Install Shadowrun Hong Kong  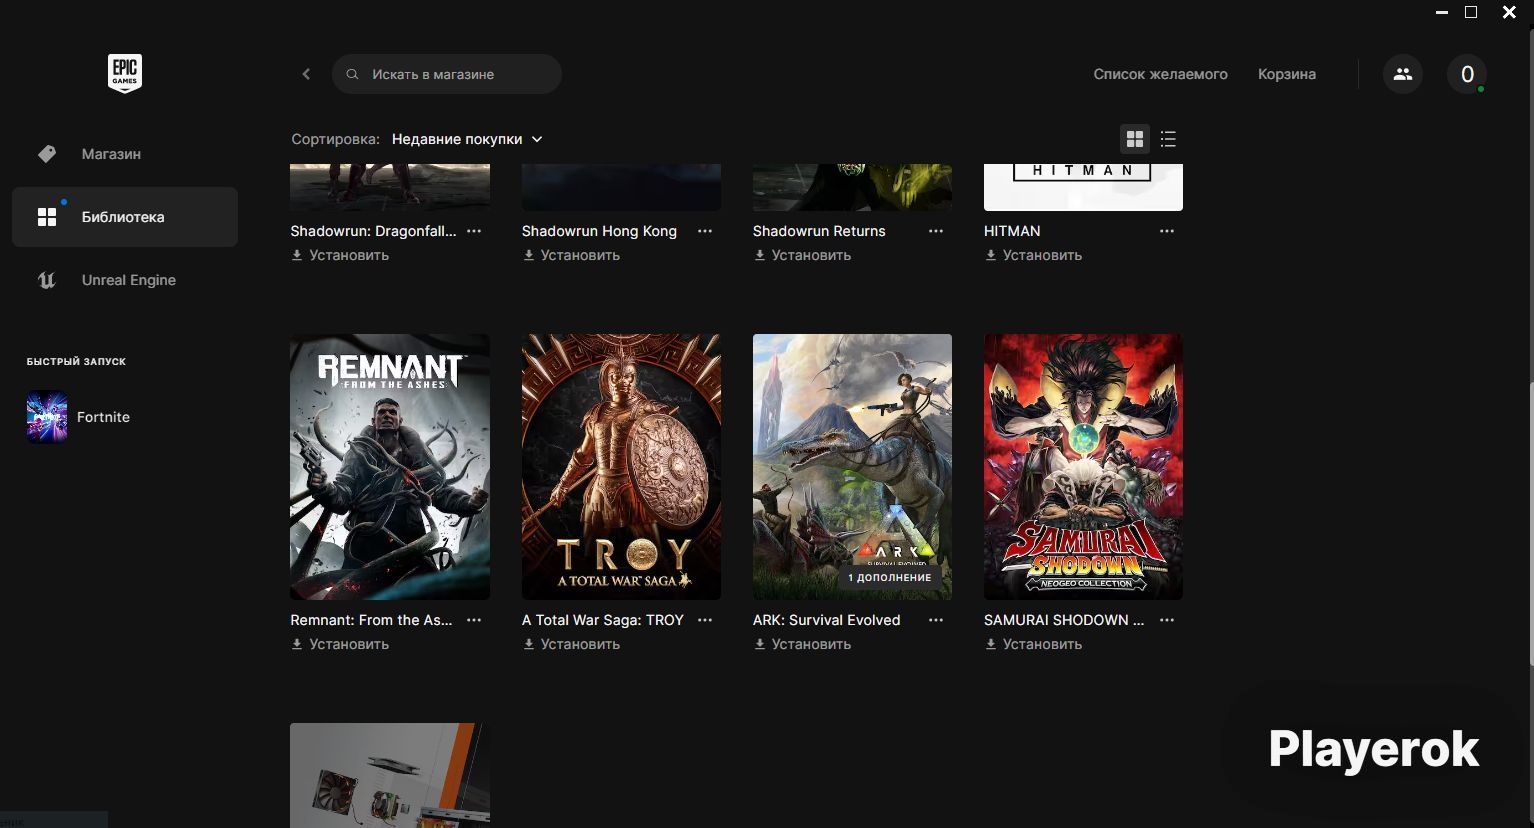point(571,255)
